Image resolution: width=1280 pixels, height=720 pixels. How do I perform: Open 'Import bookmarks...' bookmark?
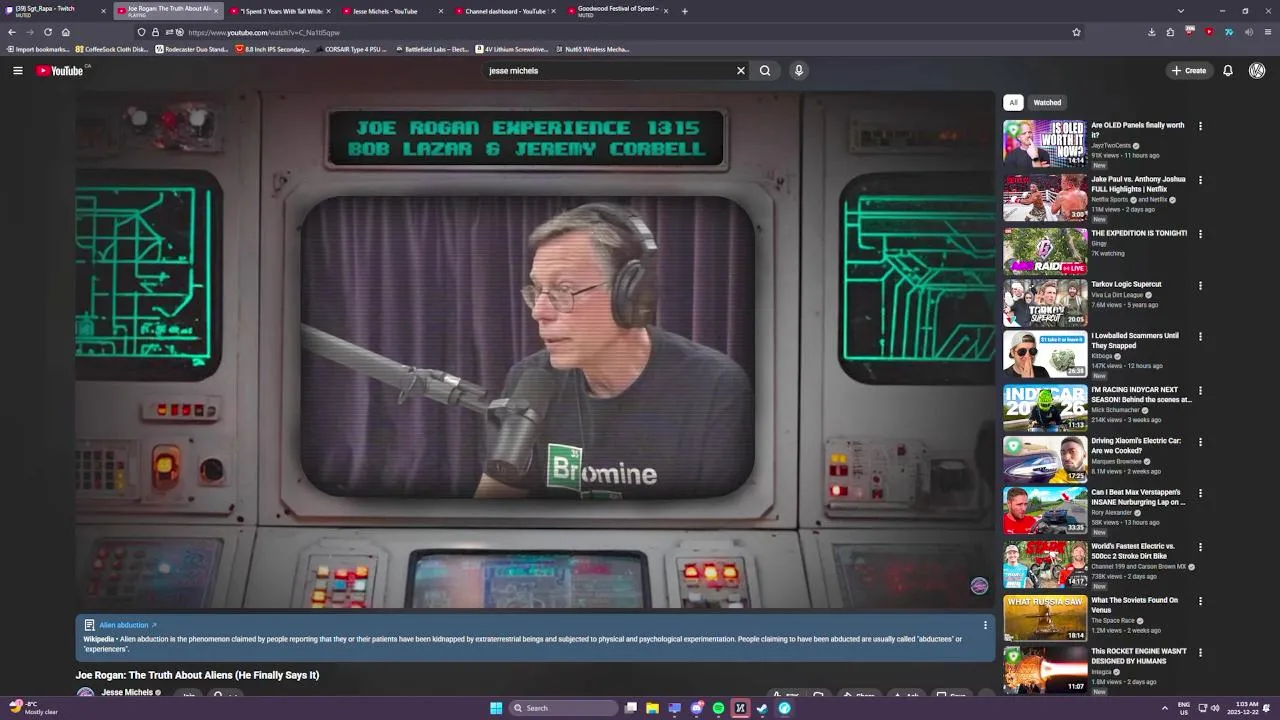tap(38, 49)
